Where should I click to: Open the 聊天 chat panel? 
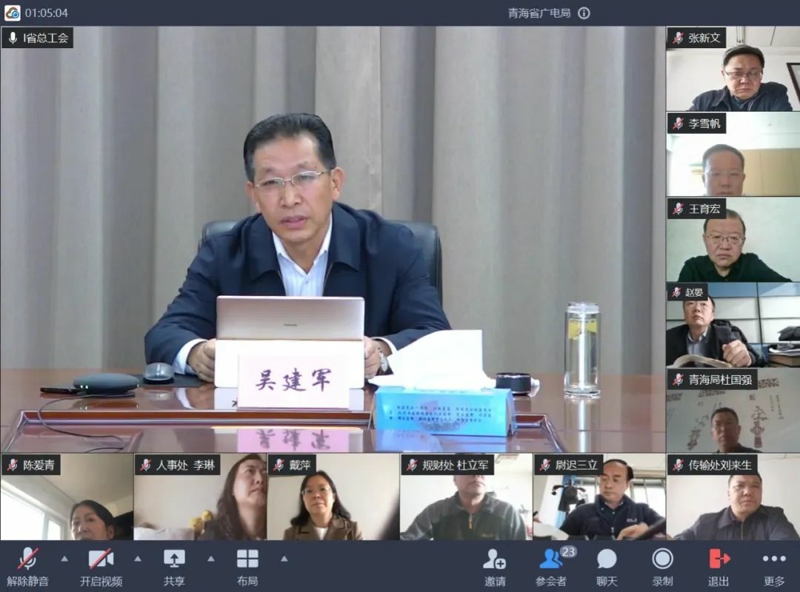(607, 566)
